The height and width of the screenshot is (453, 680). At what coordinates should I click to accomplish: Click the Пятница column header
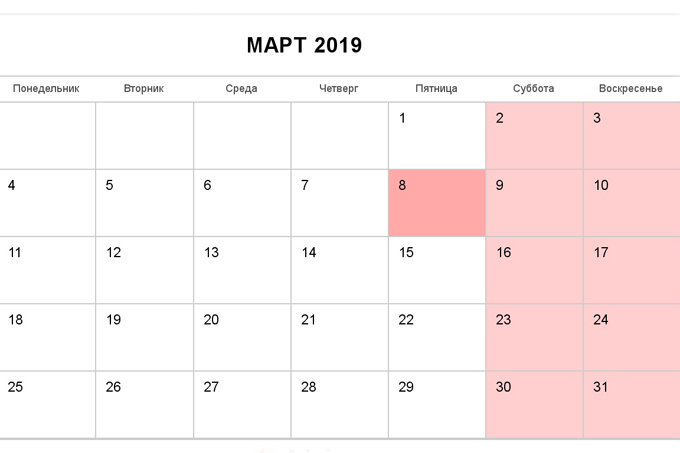click(436, 88)
